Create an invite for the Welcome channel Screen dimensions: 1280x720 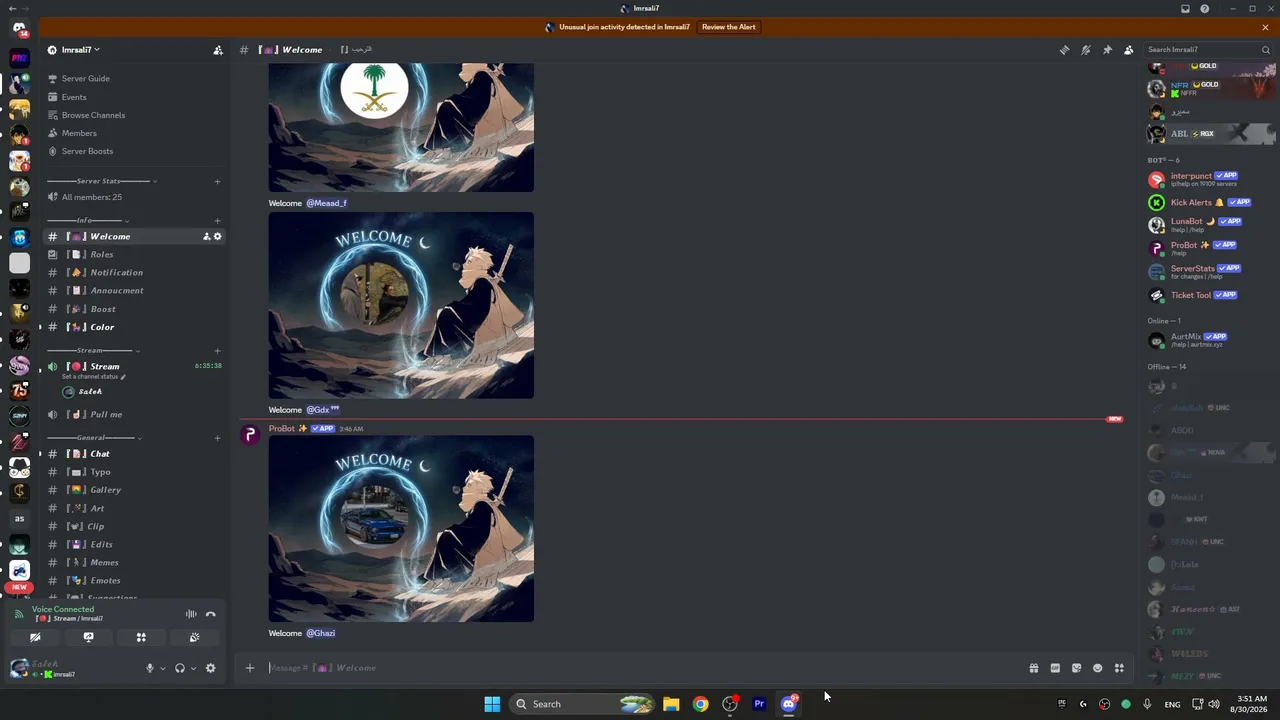[x=207, y=237]
